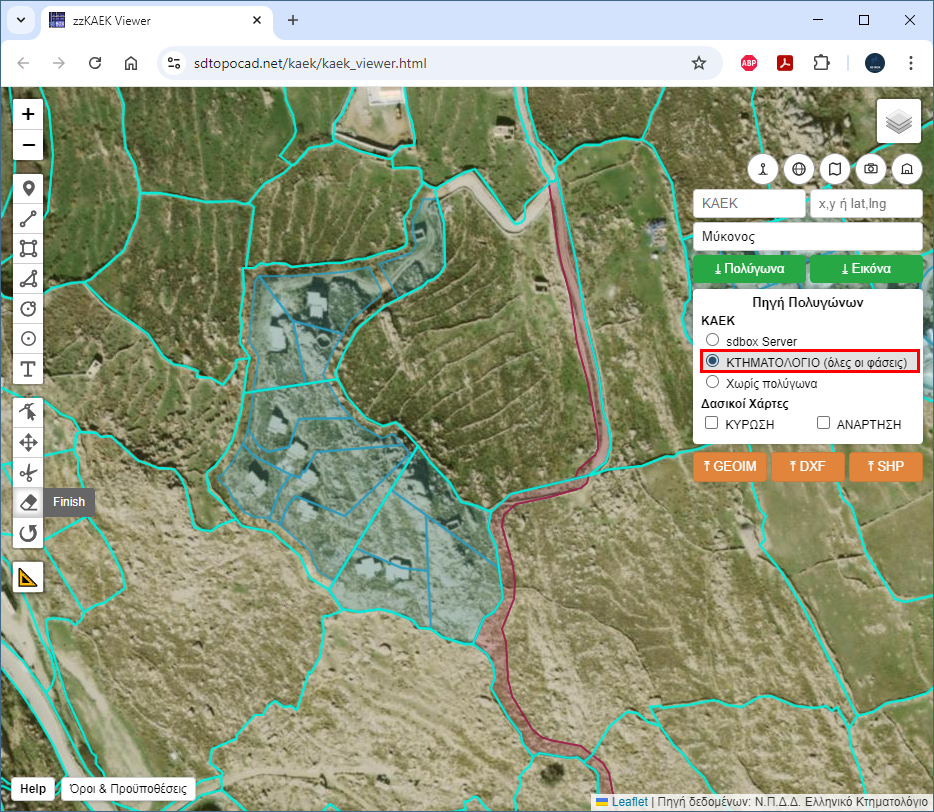Click the Πολύγωνα download button
Image resolution: width=934 pixels, height=812 pixels.
click(x=748, y=269)
